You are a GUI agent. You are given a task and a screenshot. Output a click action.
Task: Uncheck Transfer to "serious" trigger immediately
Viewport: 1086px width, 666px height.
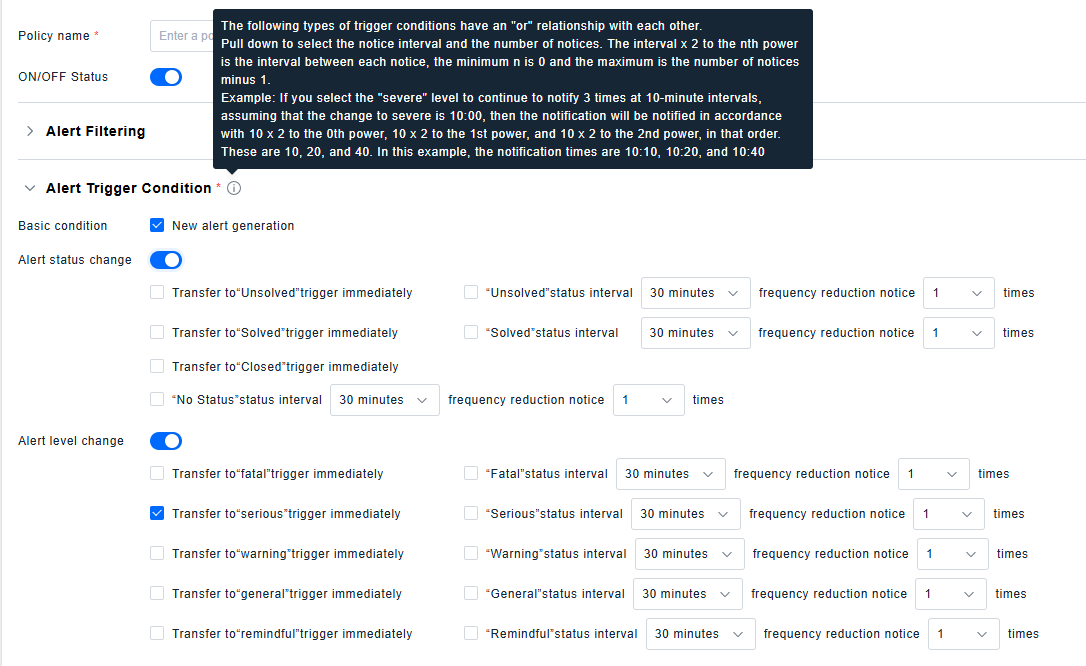157,514
